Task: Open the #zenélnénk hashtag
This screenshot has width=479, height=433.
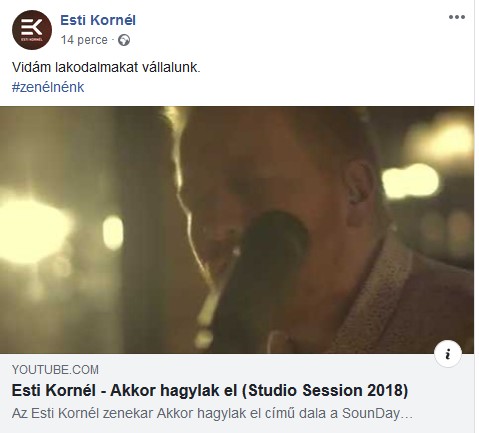Action: coord(48,87)
